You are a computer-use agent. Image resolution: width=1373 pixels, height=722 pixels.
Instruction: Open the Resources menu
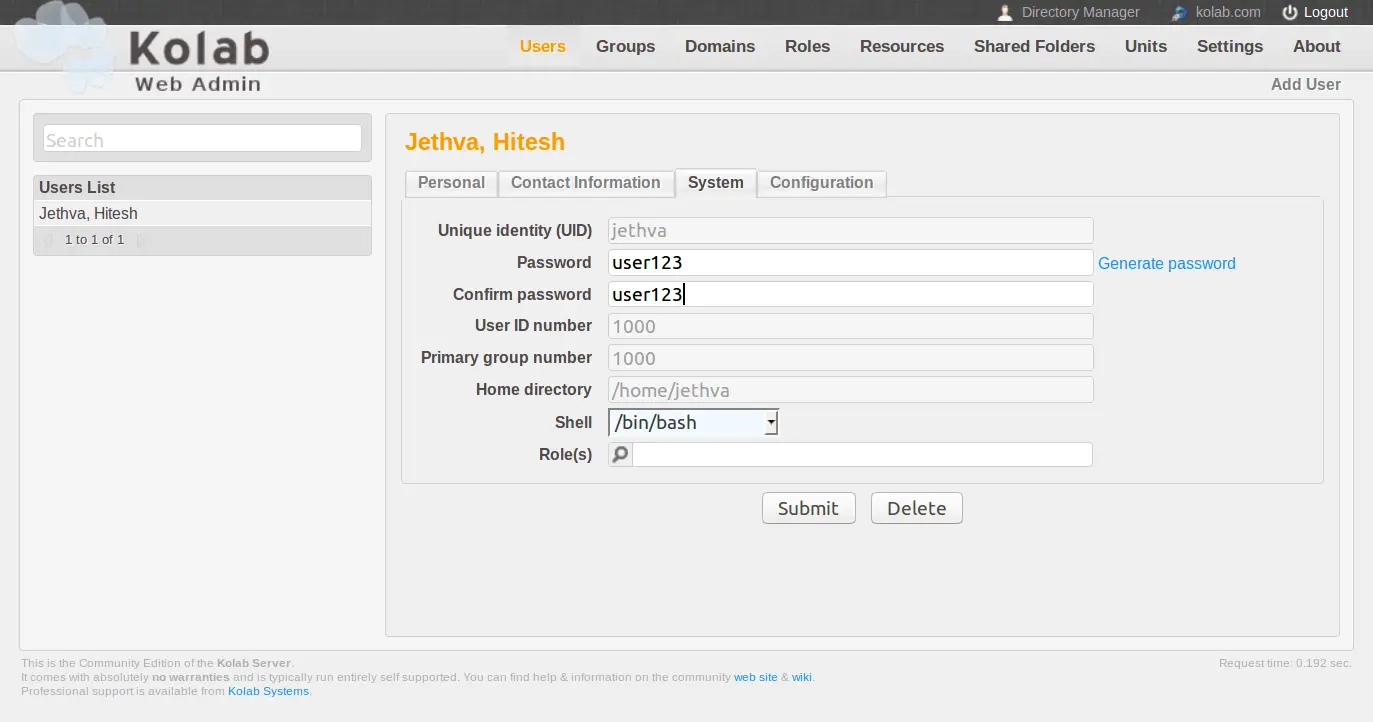coord(902,46)
